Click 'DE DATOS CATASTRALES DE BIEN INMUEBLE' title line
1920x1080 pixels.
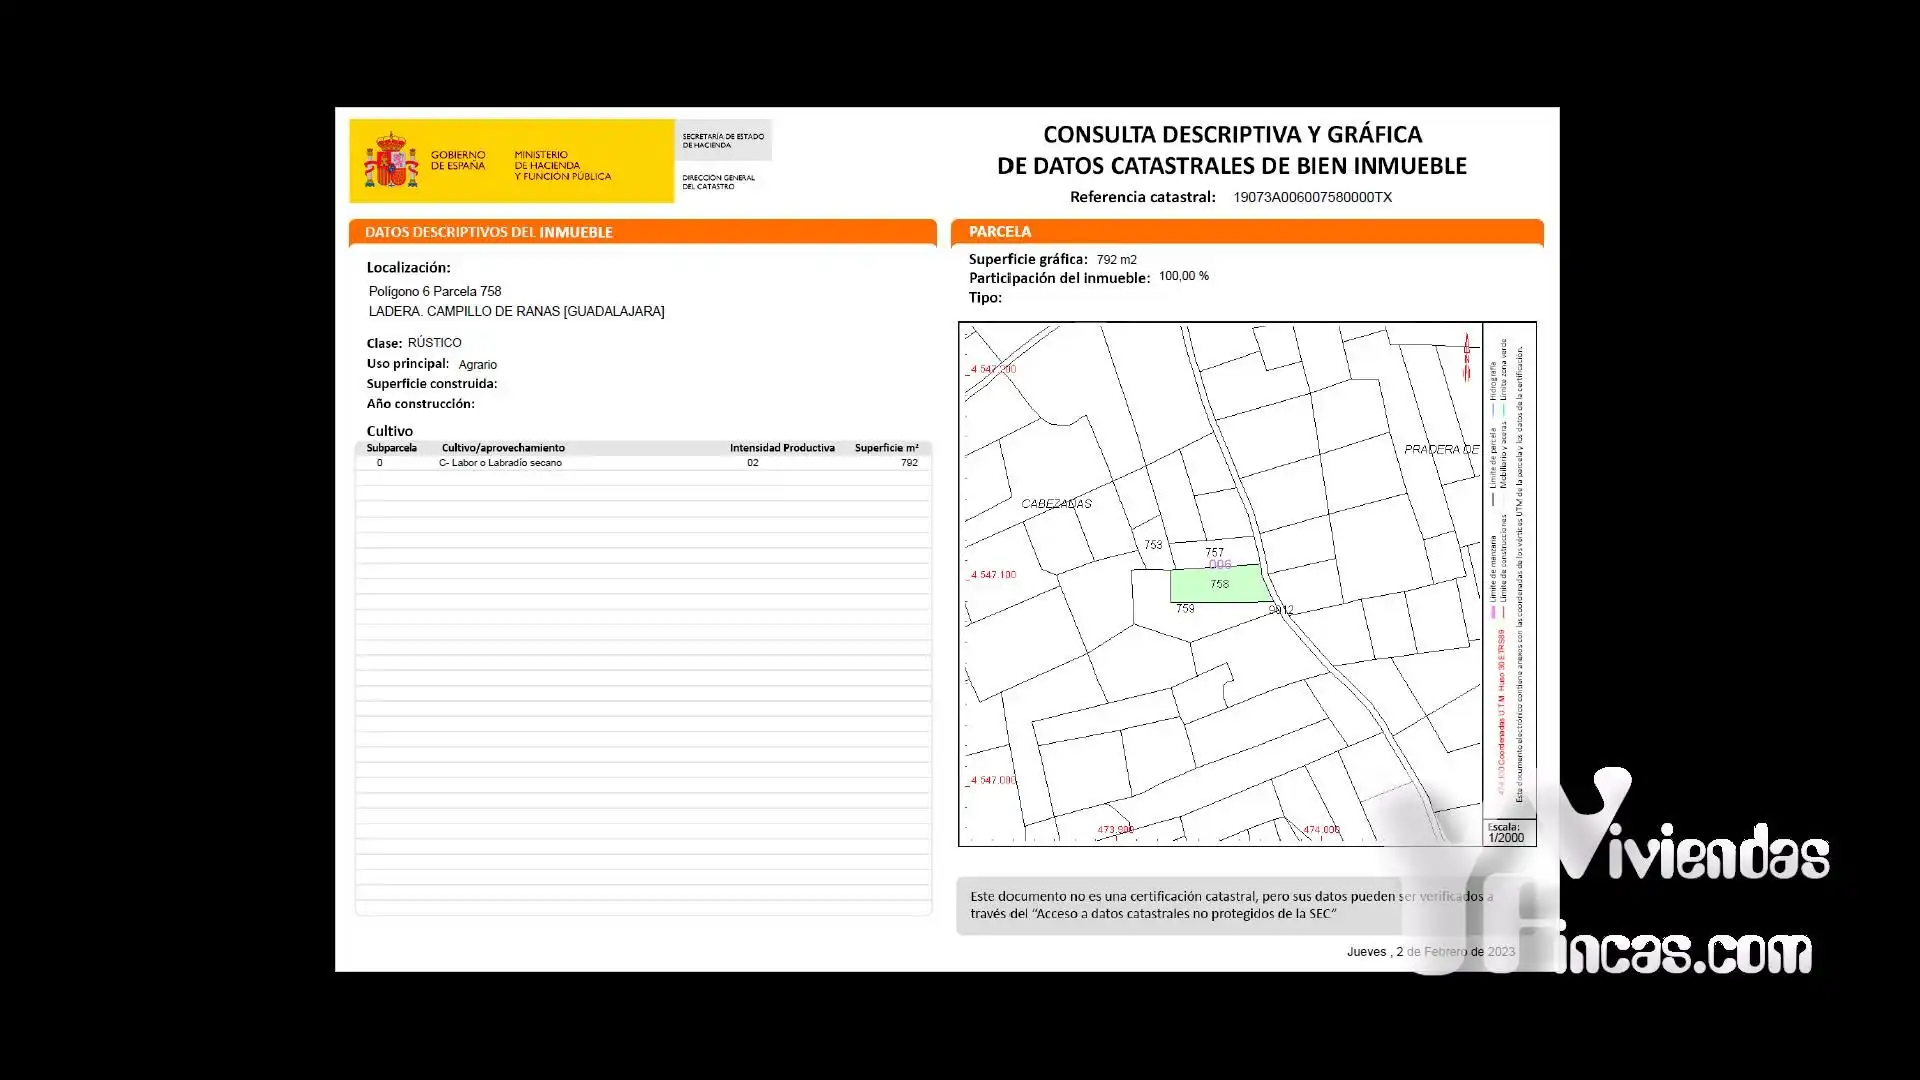tap(1232, 166)
